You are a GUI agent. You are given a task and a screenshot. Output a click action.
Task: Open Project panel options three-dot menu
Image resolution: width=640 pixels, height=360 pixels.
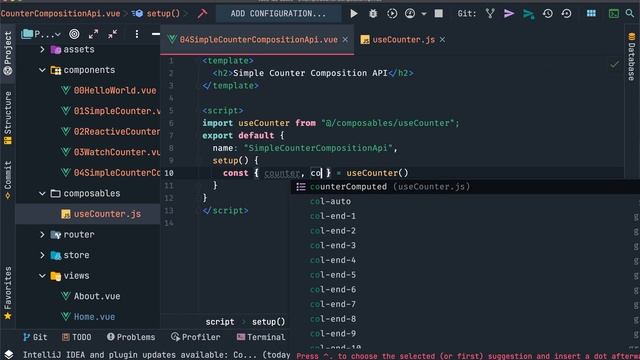pyautogui.click(x=137, y=34)
